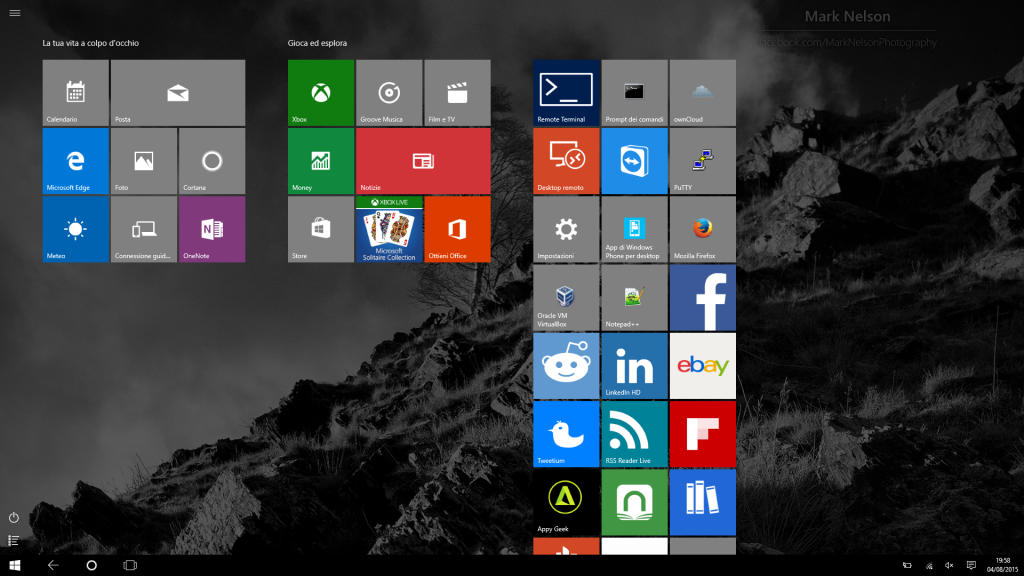Viewport: 1024px width, 576px height.
Task: Open the Connessione guidata tile
Action: tap(144, 229)
